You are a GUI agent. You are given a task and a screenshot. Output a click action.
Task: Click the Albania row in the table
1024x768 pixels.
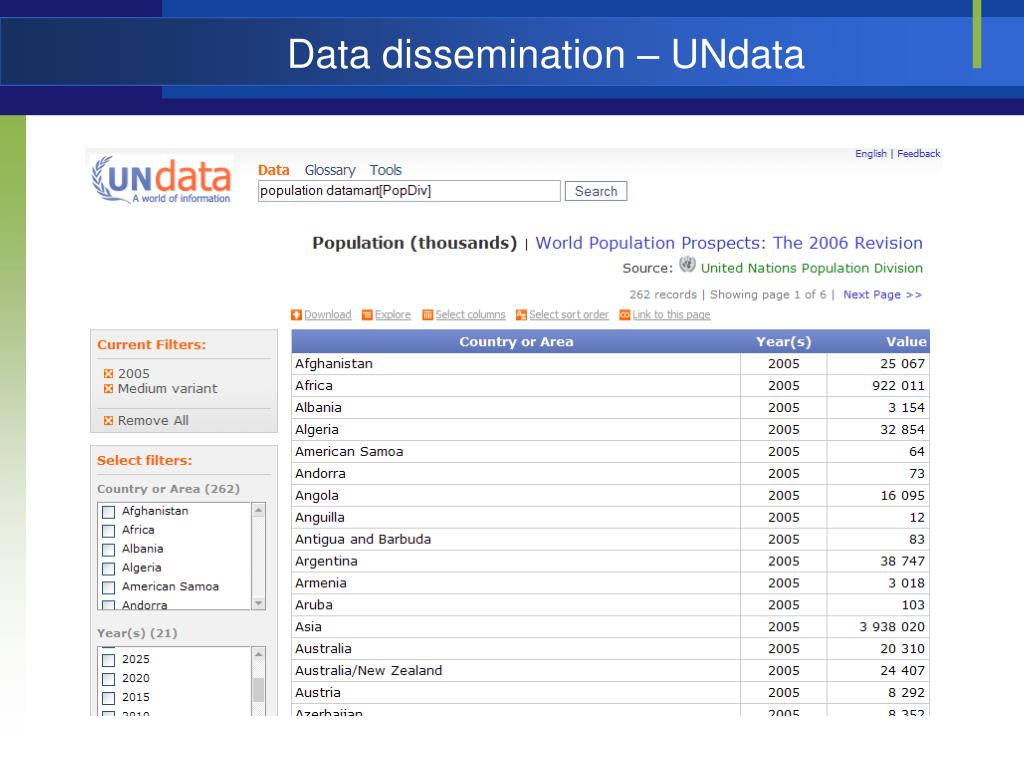pos(611,408)
